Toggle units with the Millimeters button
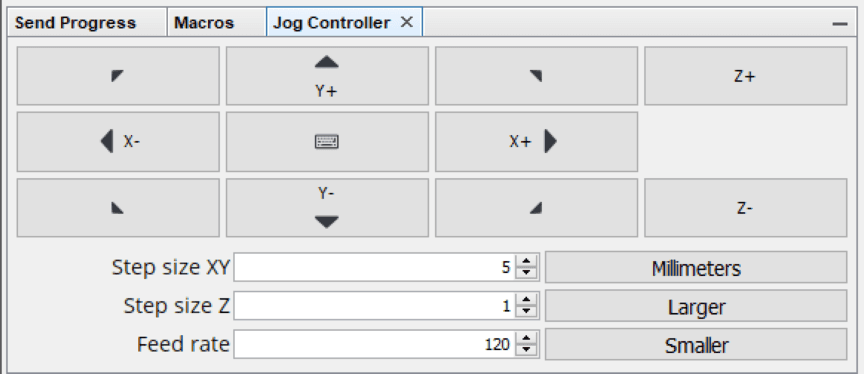Image resolution: width=864 pixels, height=374 pixels. pyautogui.click(x=696, y=267)
